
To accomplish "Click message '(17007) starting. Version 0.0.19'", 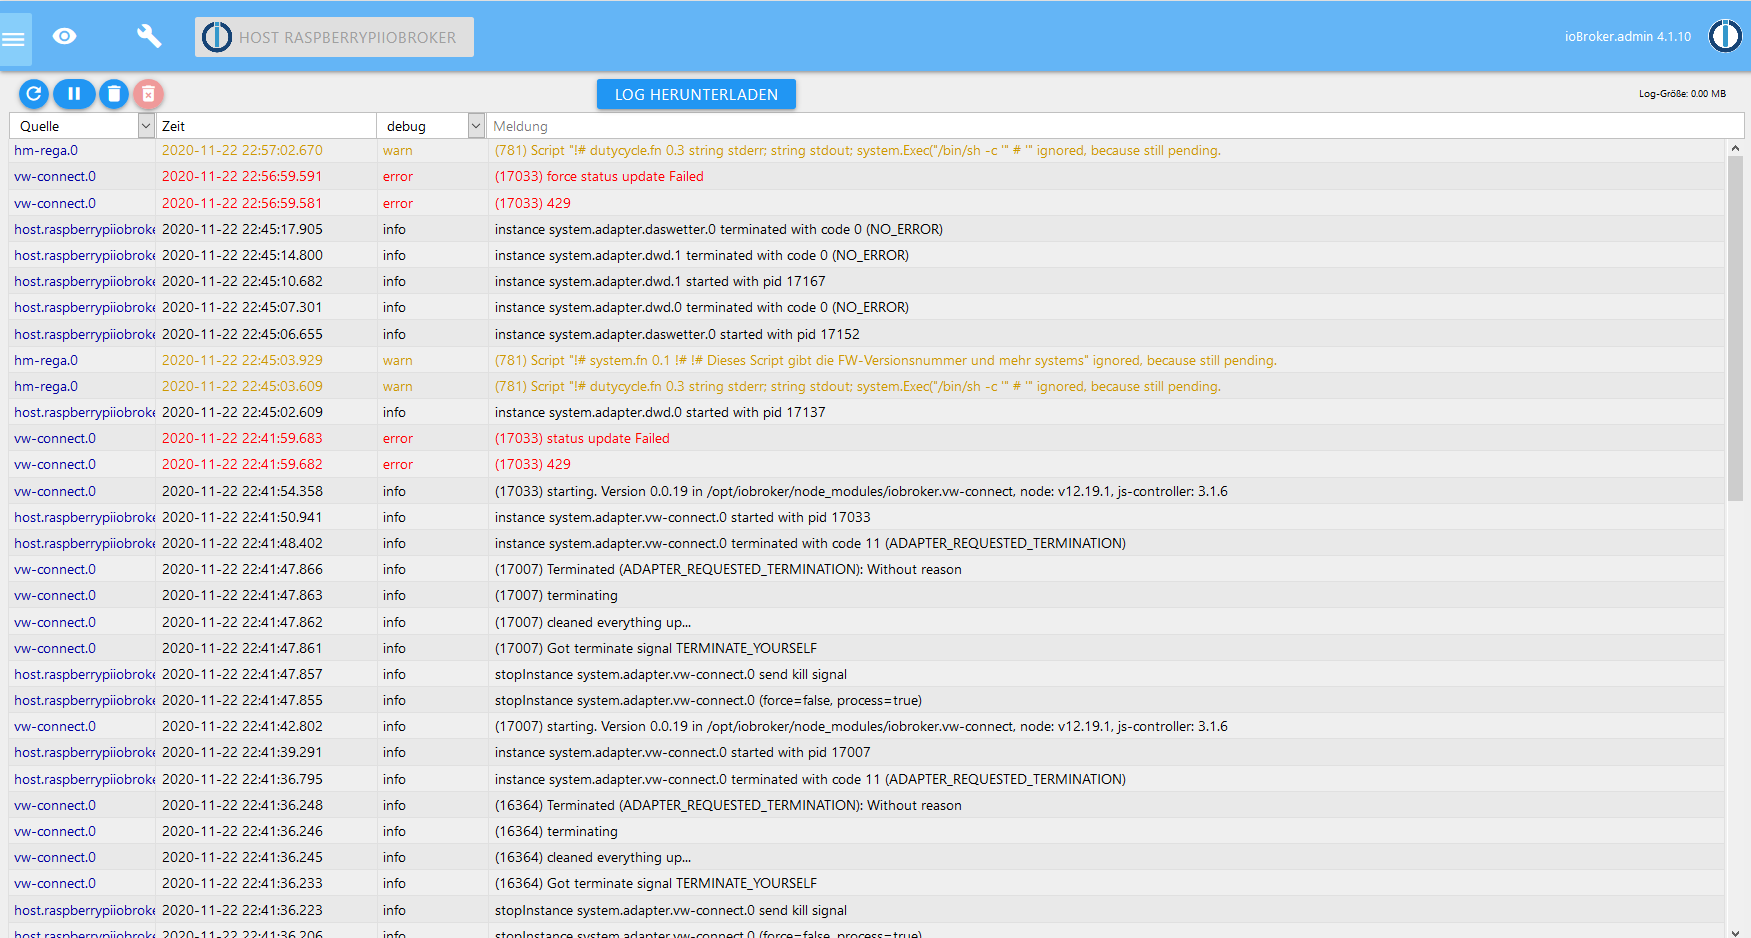I will click(x=861, y=726).
